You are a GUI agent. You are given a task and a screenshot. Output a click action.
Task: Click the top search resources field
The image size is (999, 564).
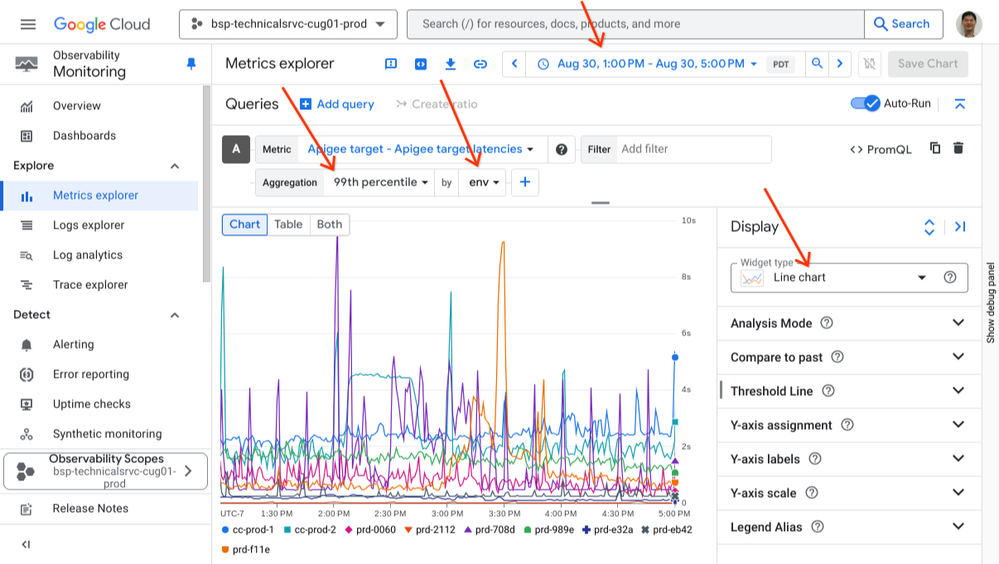636,24
